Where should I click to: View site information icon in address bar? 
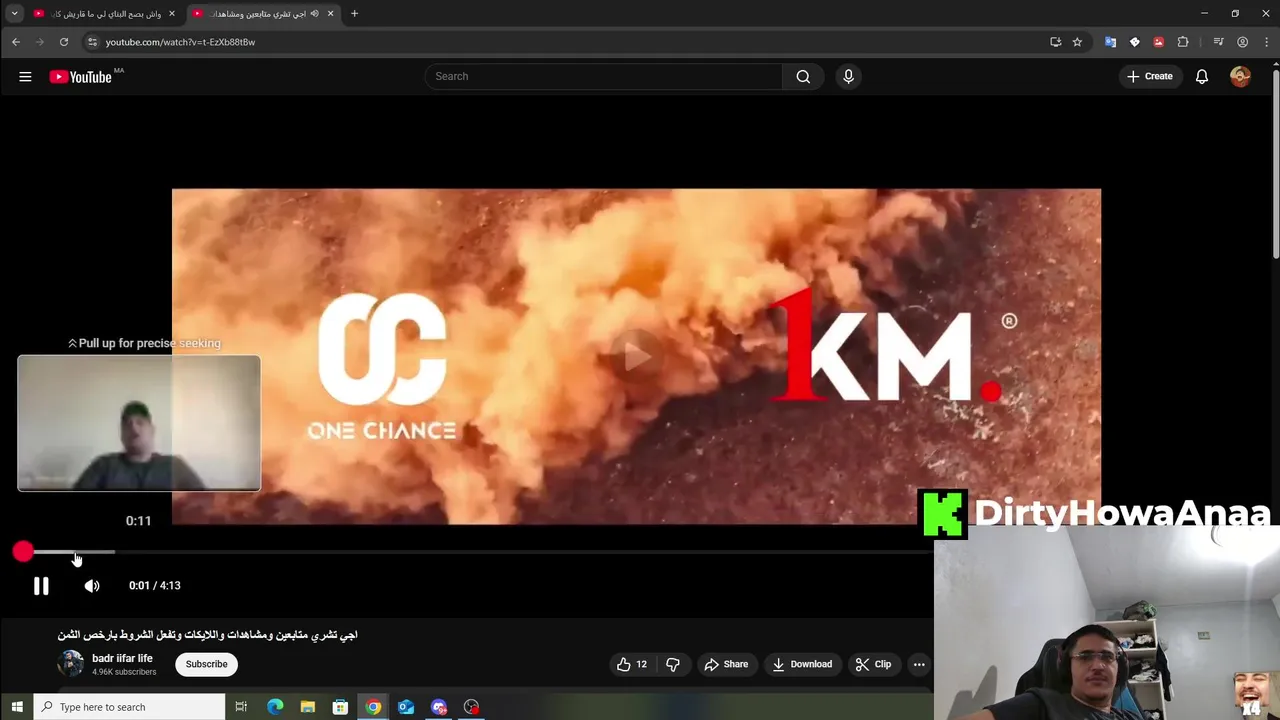click(x=92, y=42)
